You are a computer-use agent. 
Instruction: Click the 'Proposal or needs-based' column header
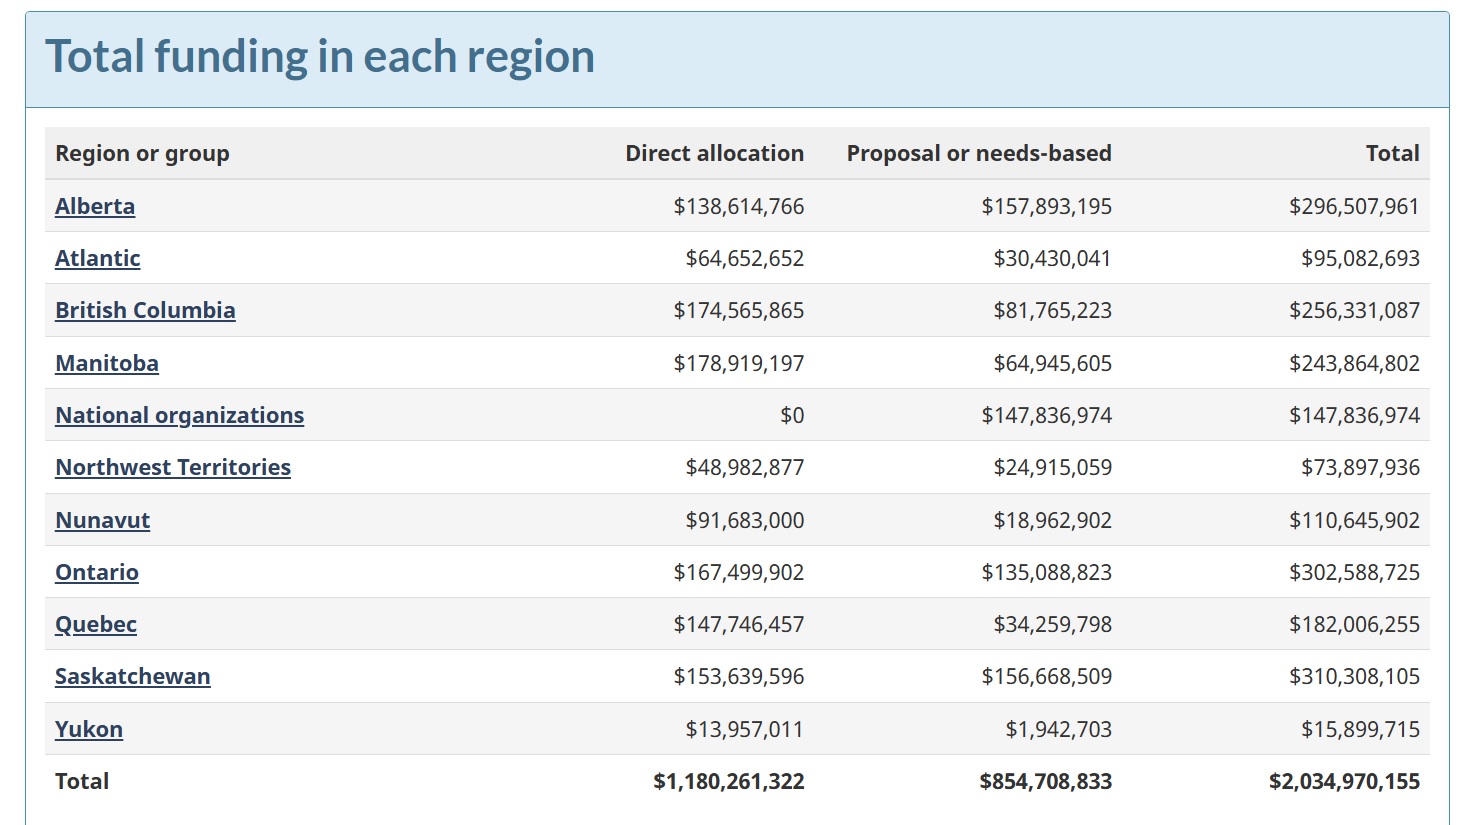tap(979, 153)
